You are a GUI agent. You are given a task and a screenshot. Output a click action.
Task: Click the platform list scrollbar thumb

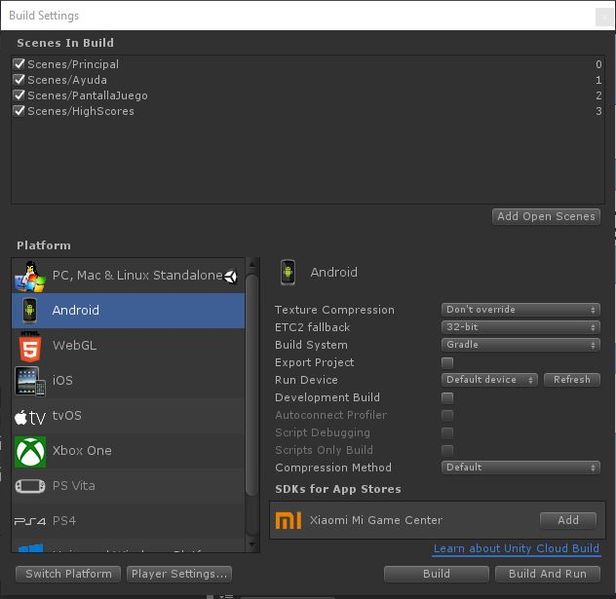click(x=252, y=385)
